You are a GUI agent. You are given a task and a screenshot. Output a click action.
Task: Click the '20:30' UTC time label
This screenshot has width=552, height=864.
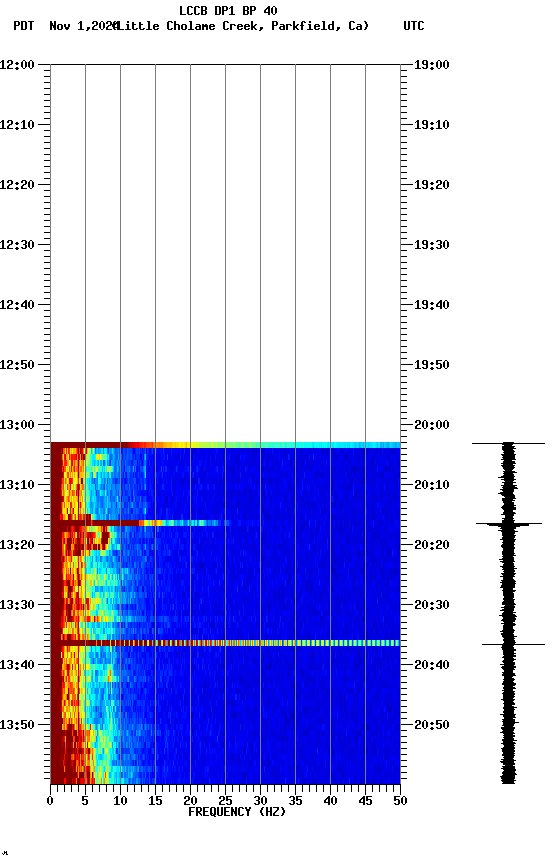pos(432,606)
